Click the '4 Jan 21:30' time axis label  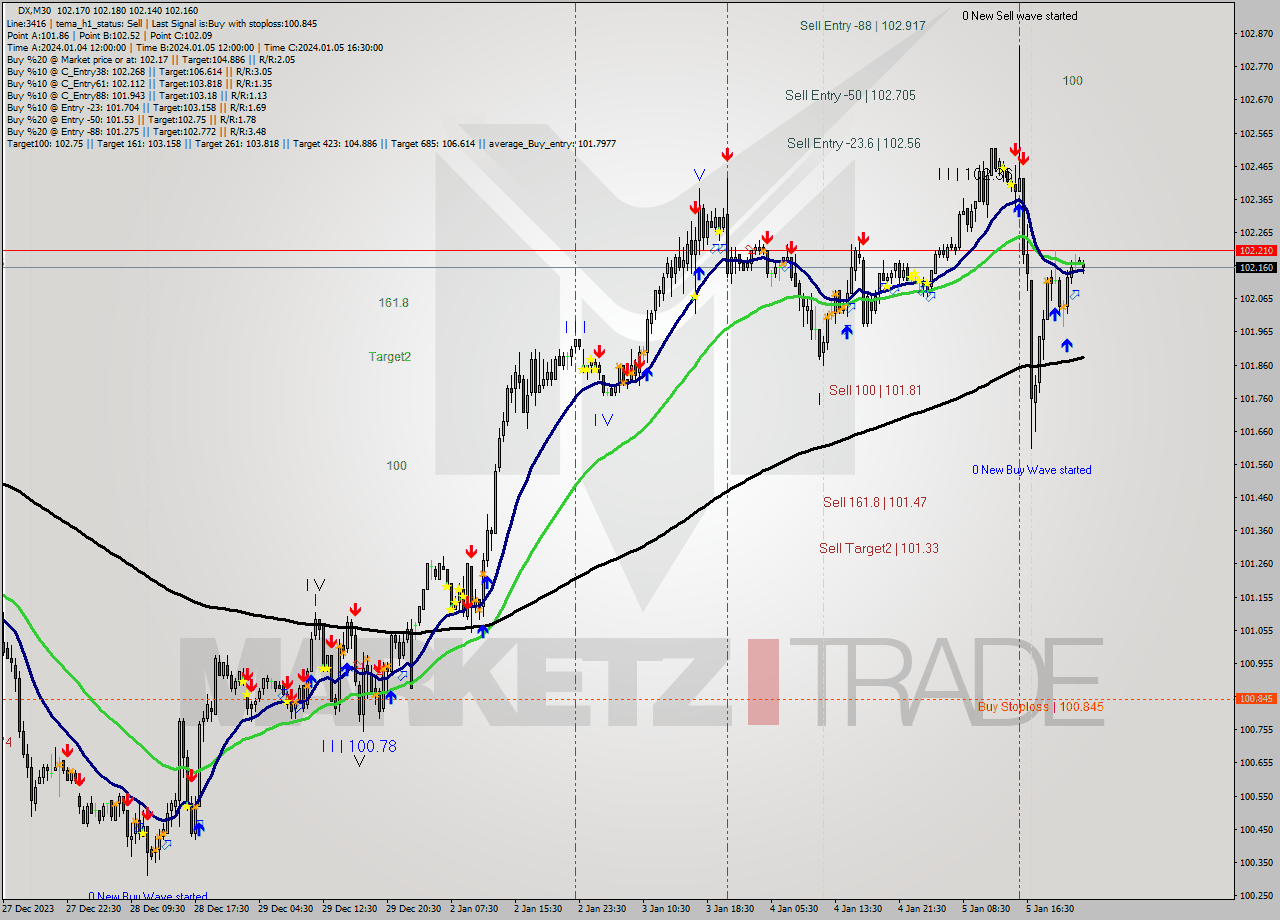click(923, 909)
